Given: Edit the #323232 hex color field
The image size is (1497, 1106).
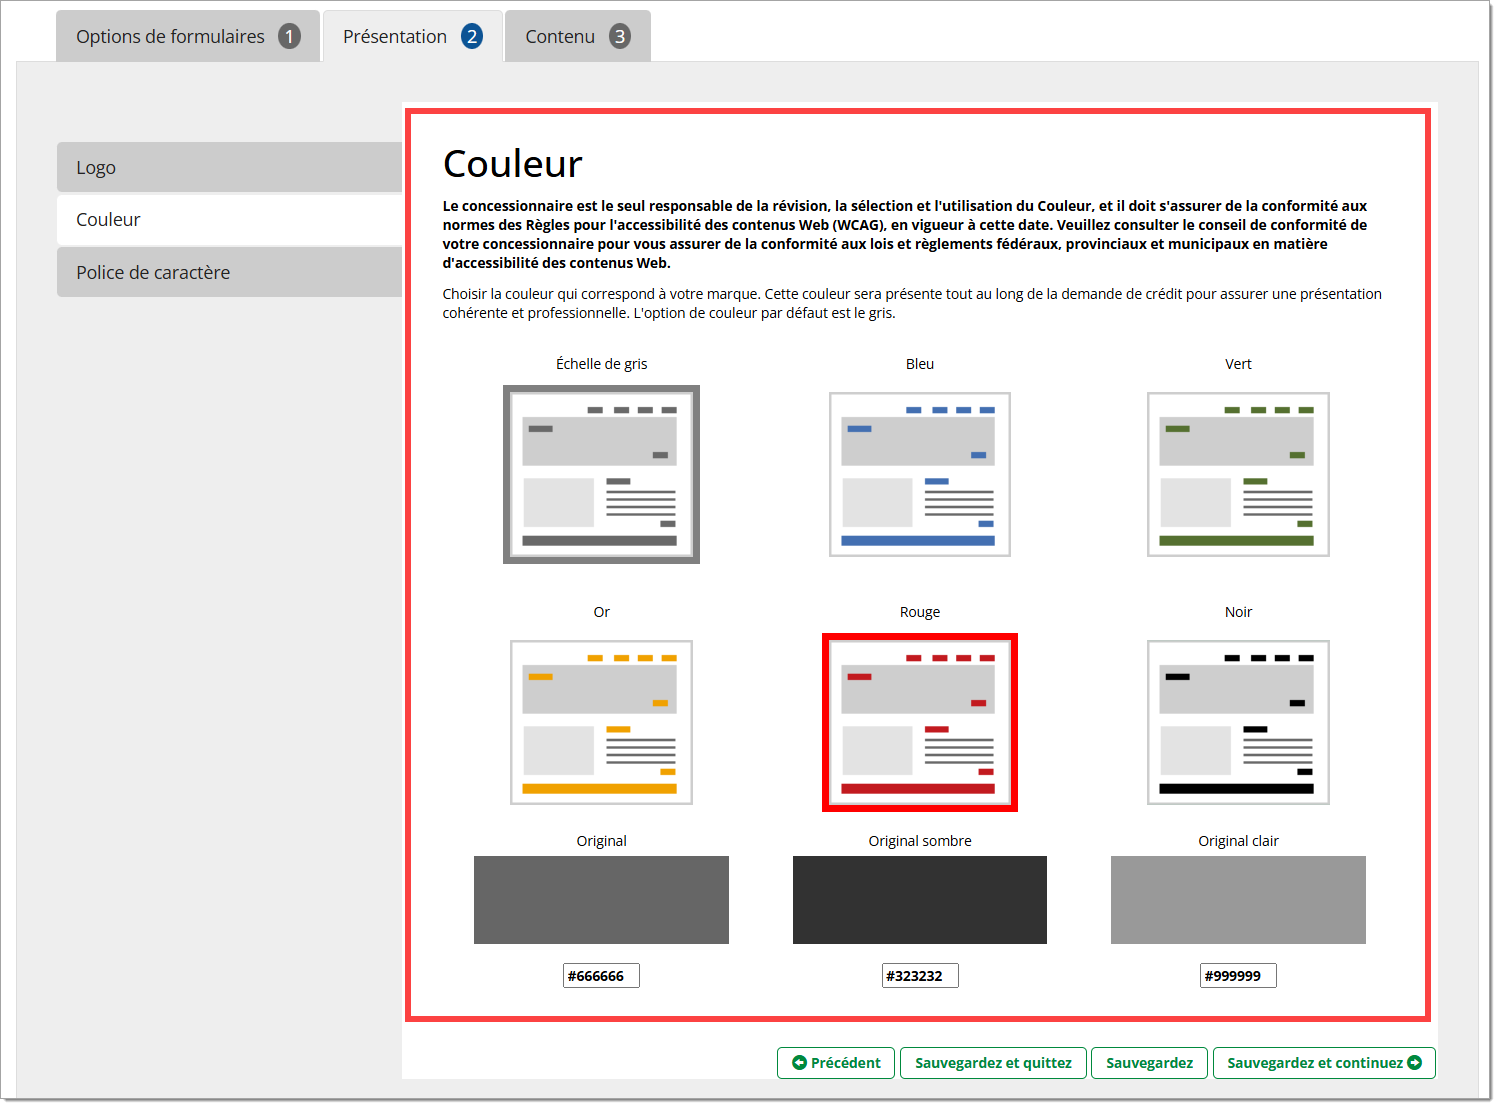Looking at the screenshot, I should point(919,976).
